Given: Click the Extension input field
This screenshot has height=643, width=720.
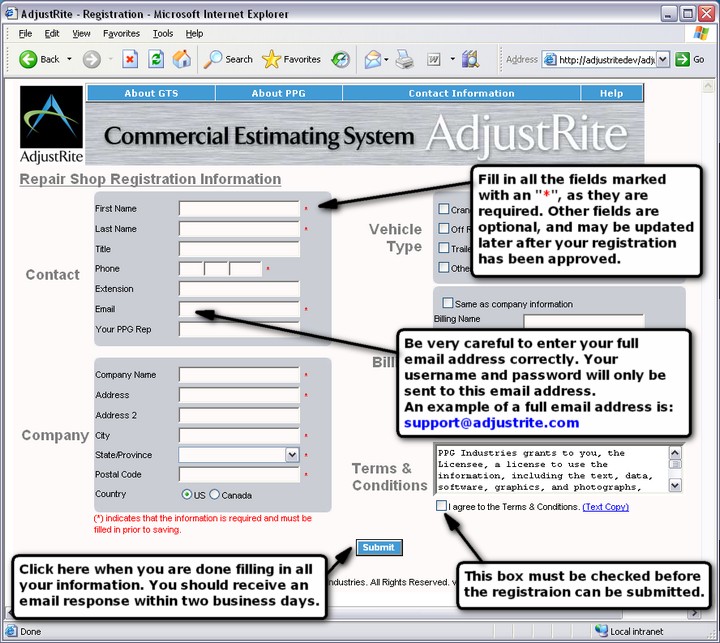Looking at the screenshot, I should [239, 289].
